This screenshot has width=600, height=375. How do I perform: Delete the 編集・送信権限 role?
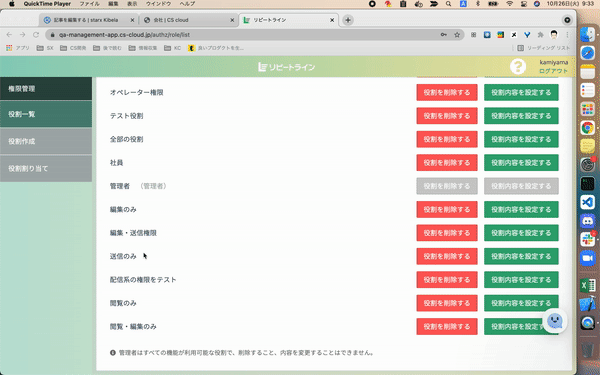(447, 233)
